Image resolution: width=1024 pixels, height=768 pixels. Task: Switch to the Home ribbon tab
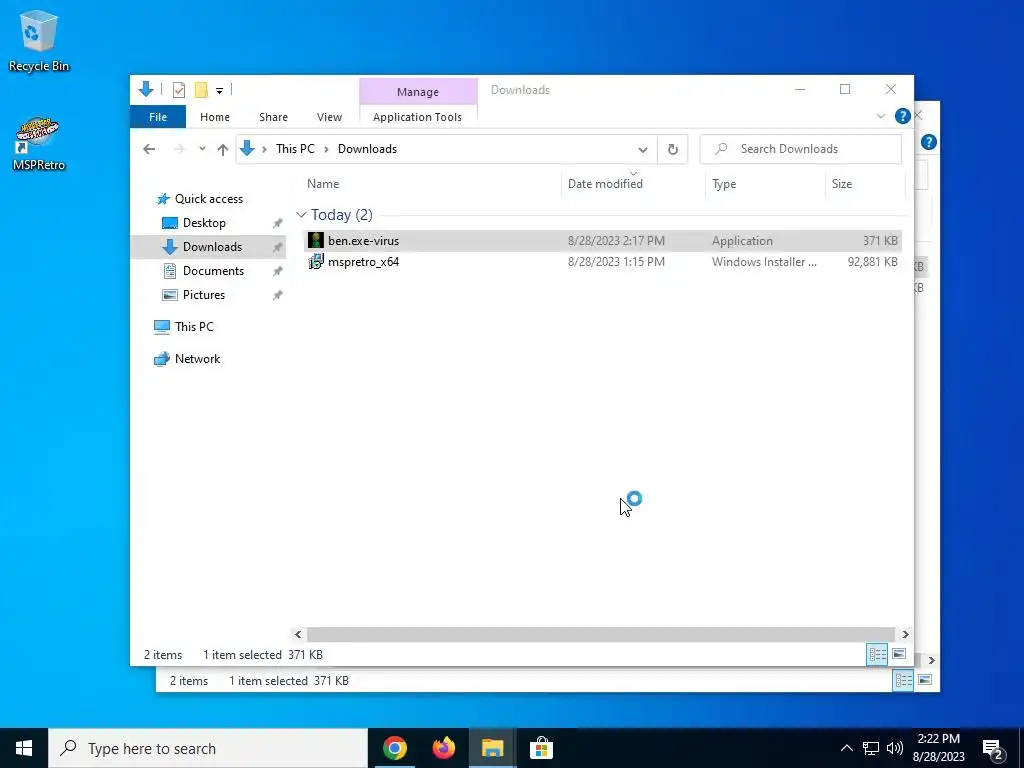[215, 117]
